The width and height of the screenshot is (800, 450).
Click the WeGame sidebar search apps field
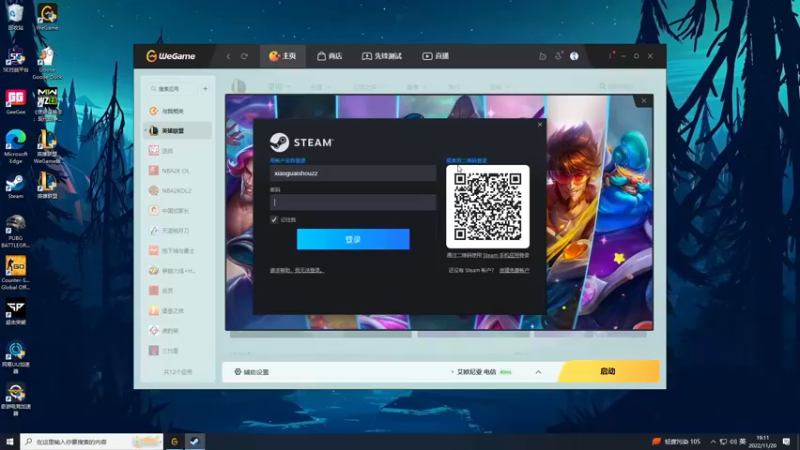(172, 89)
